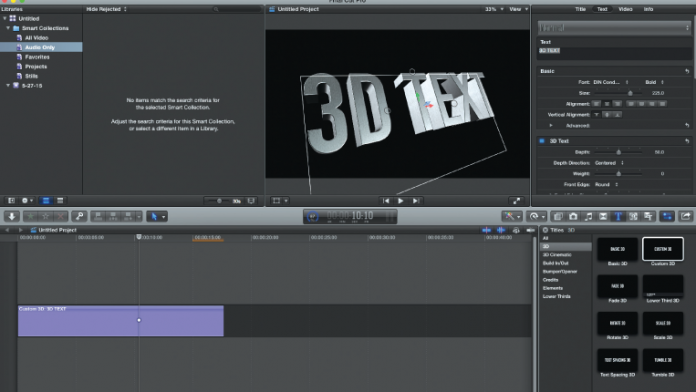
Task: Select the Custom 3D purple timeline clip
Action: [x=121, y=321]
